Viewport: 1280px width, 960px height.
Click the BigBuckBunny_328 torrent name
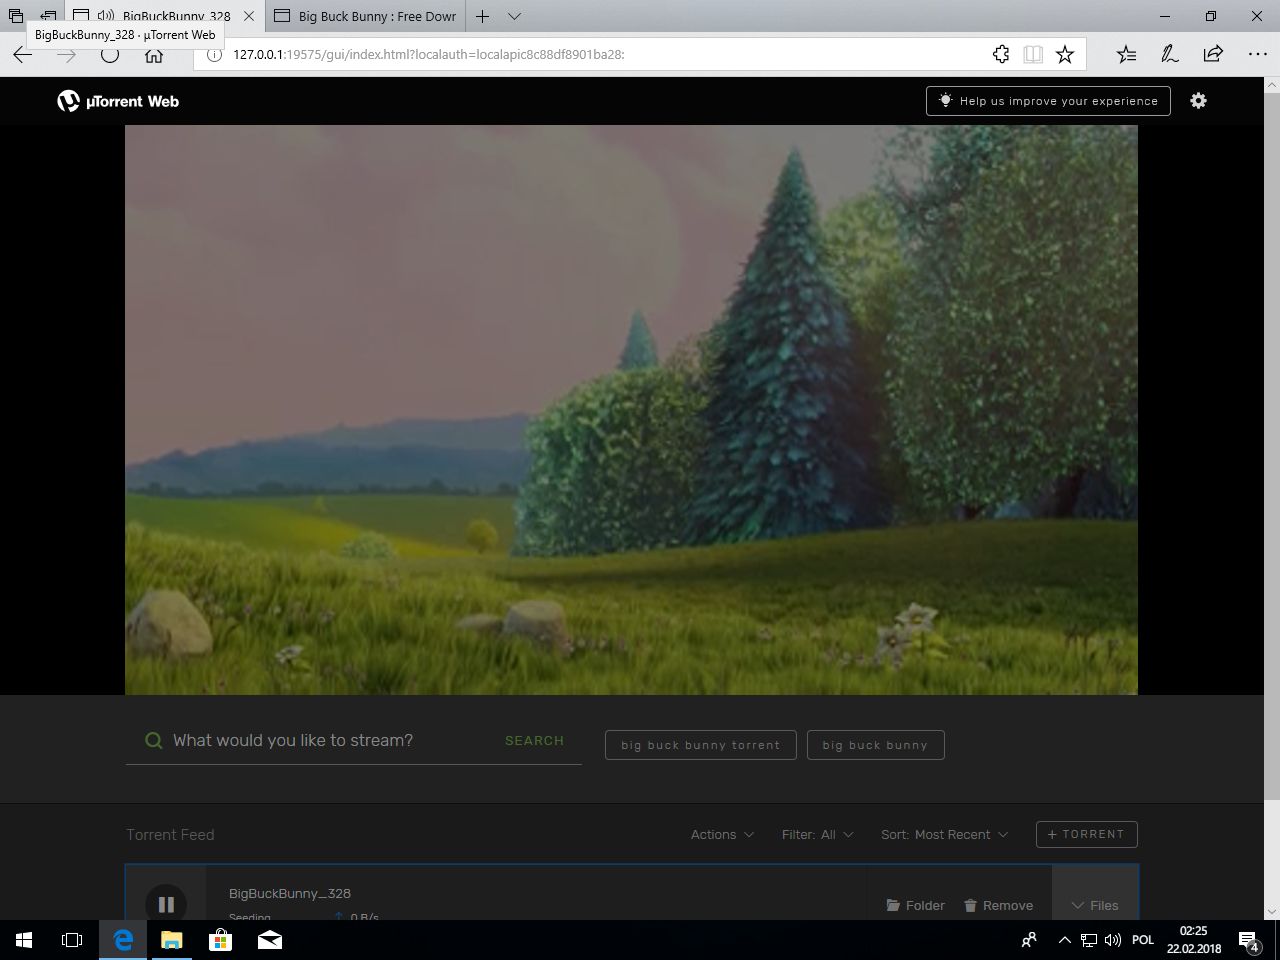[290, 893]
